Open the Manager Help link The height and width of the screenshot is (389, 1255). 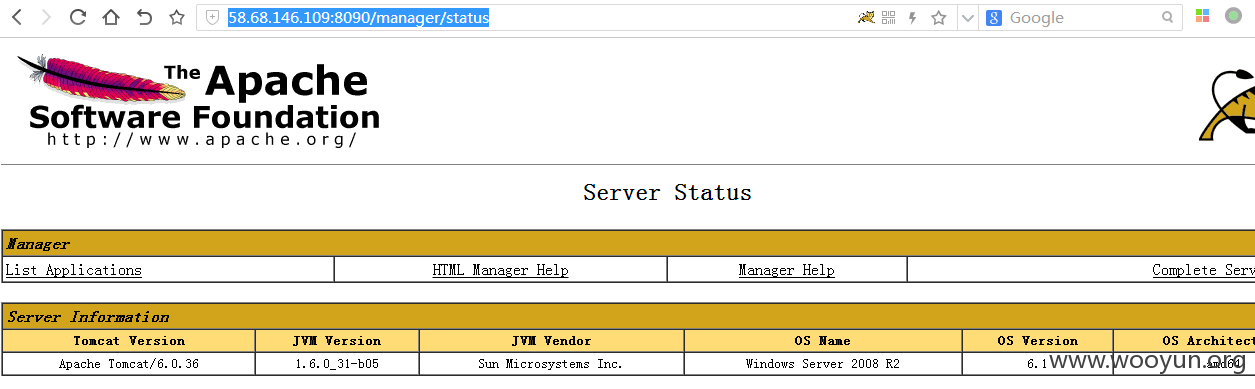786,270
